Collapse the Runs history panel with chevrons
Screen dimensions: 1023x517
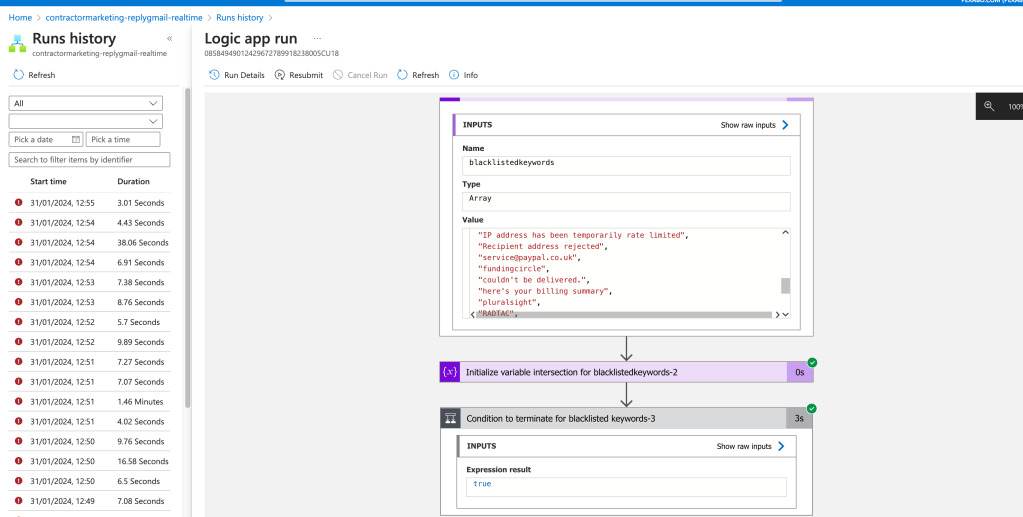[x=170, y=39]
